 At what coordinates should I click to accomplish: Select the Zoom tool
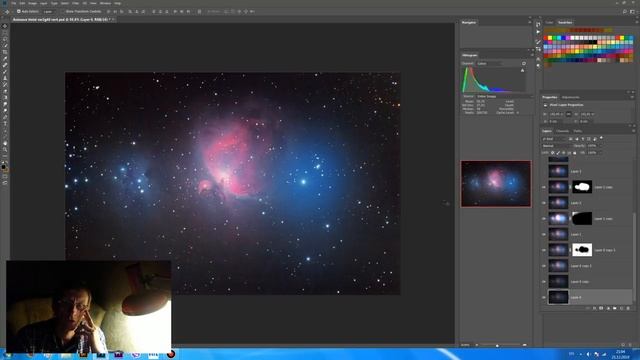(x=5, y=150)
